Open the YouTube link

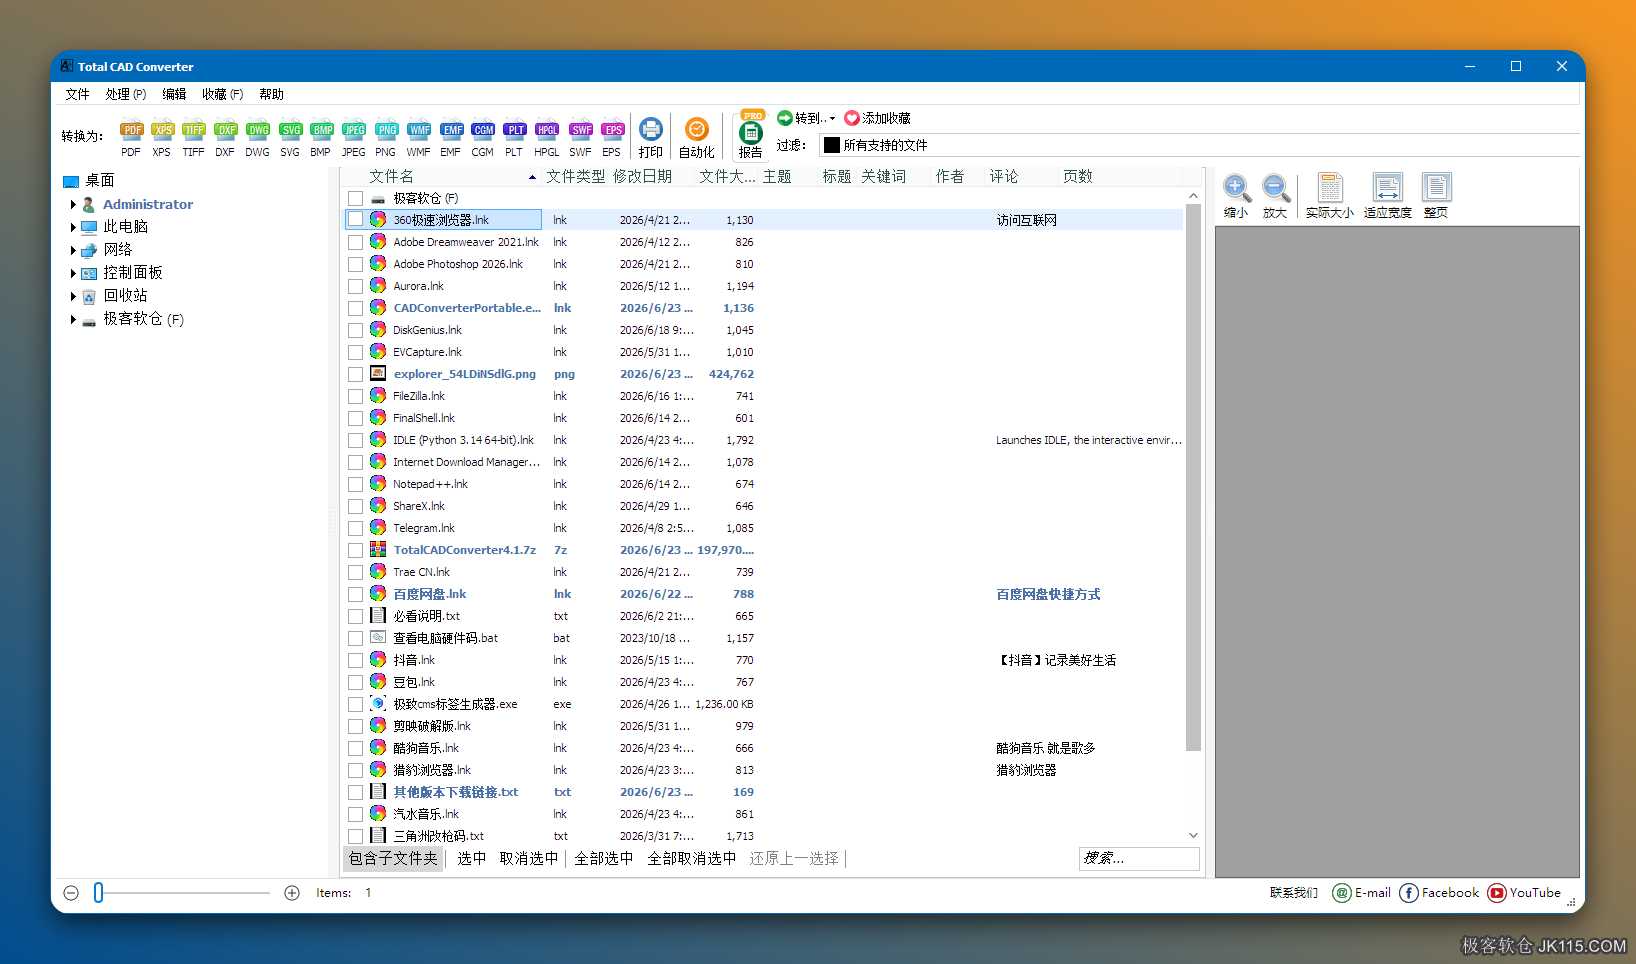(1524, 893)
